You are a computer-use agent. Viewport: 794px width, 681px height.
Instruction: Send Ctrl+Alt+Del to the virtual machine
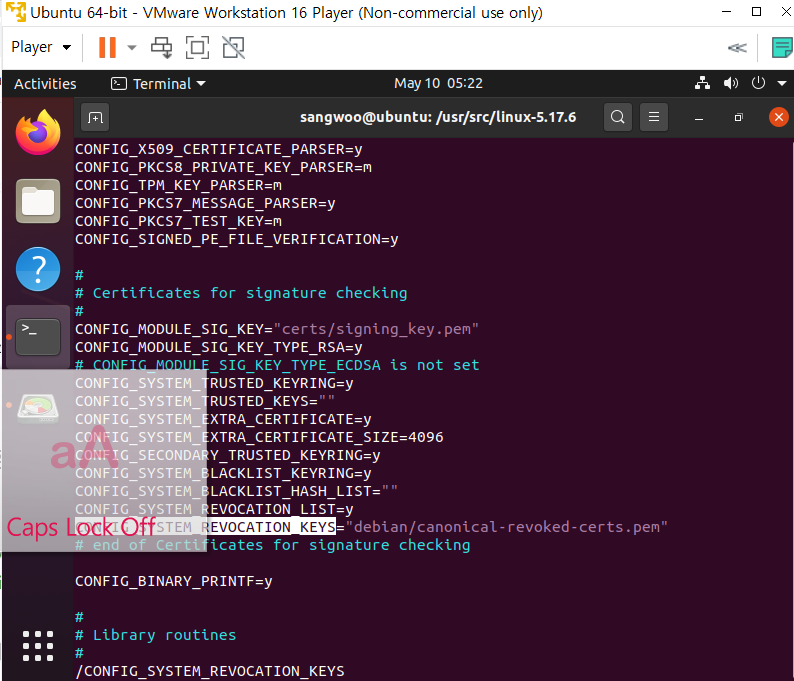click(162, 48)
